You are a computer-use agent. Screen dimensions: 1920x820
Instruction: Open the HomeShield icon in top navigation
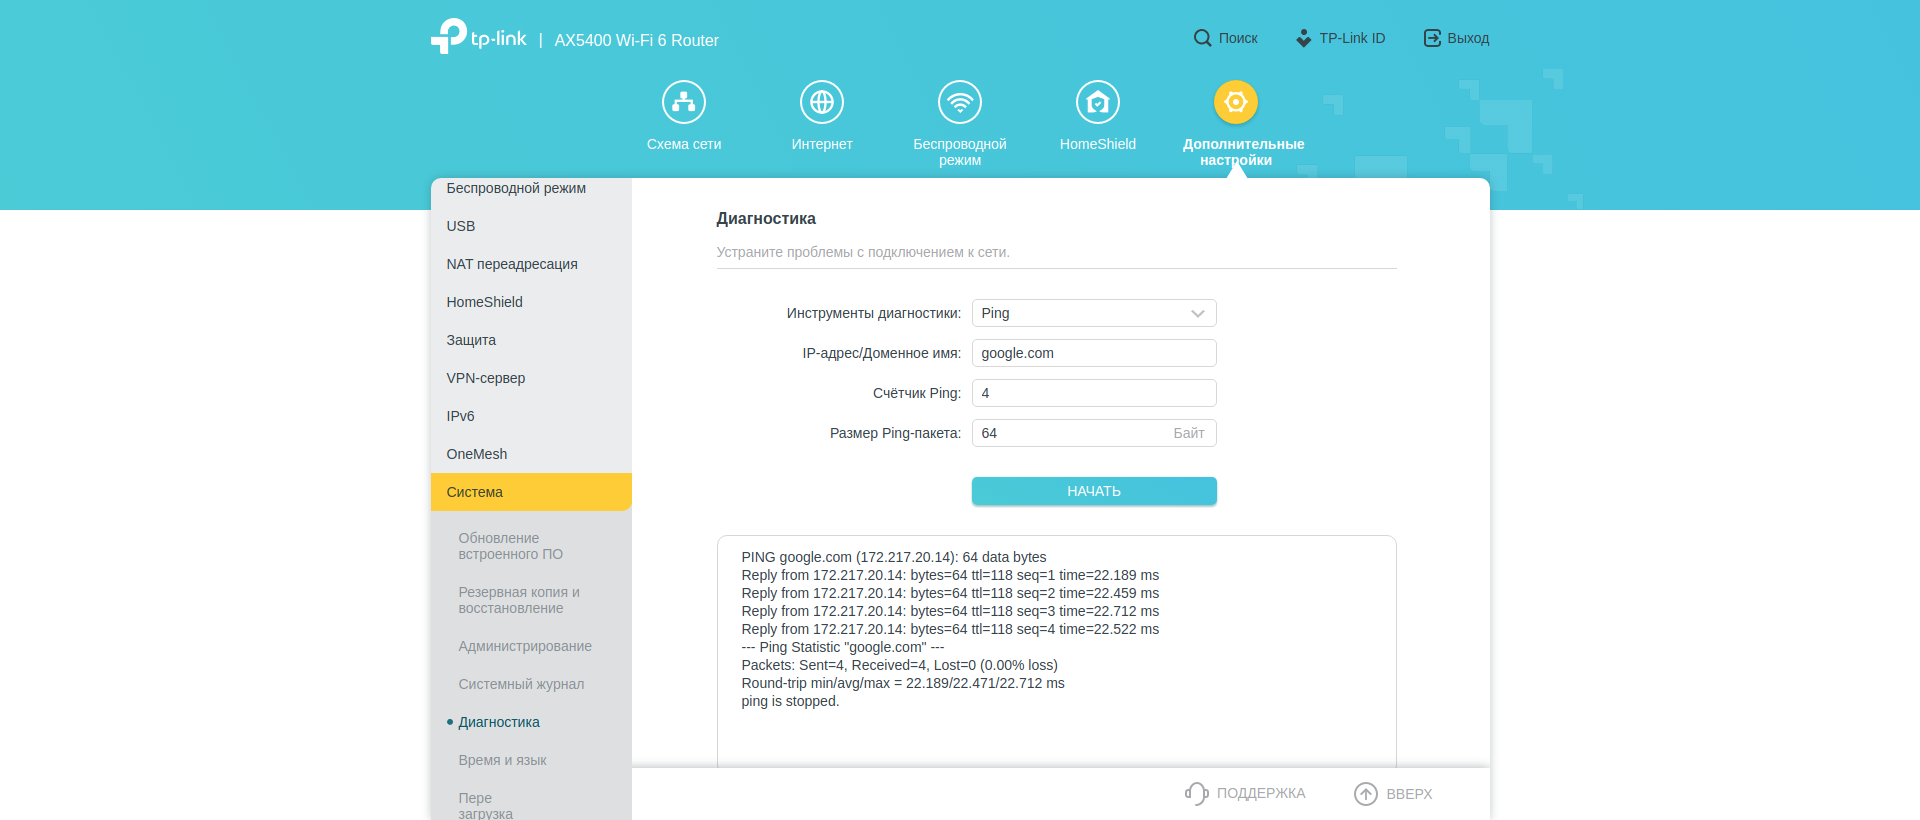[1098, 102]
